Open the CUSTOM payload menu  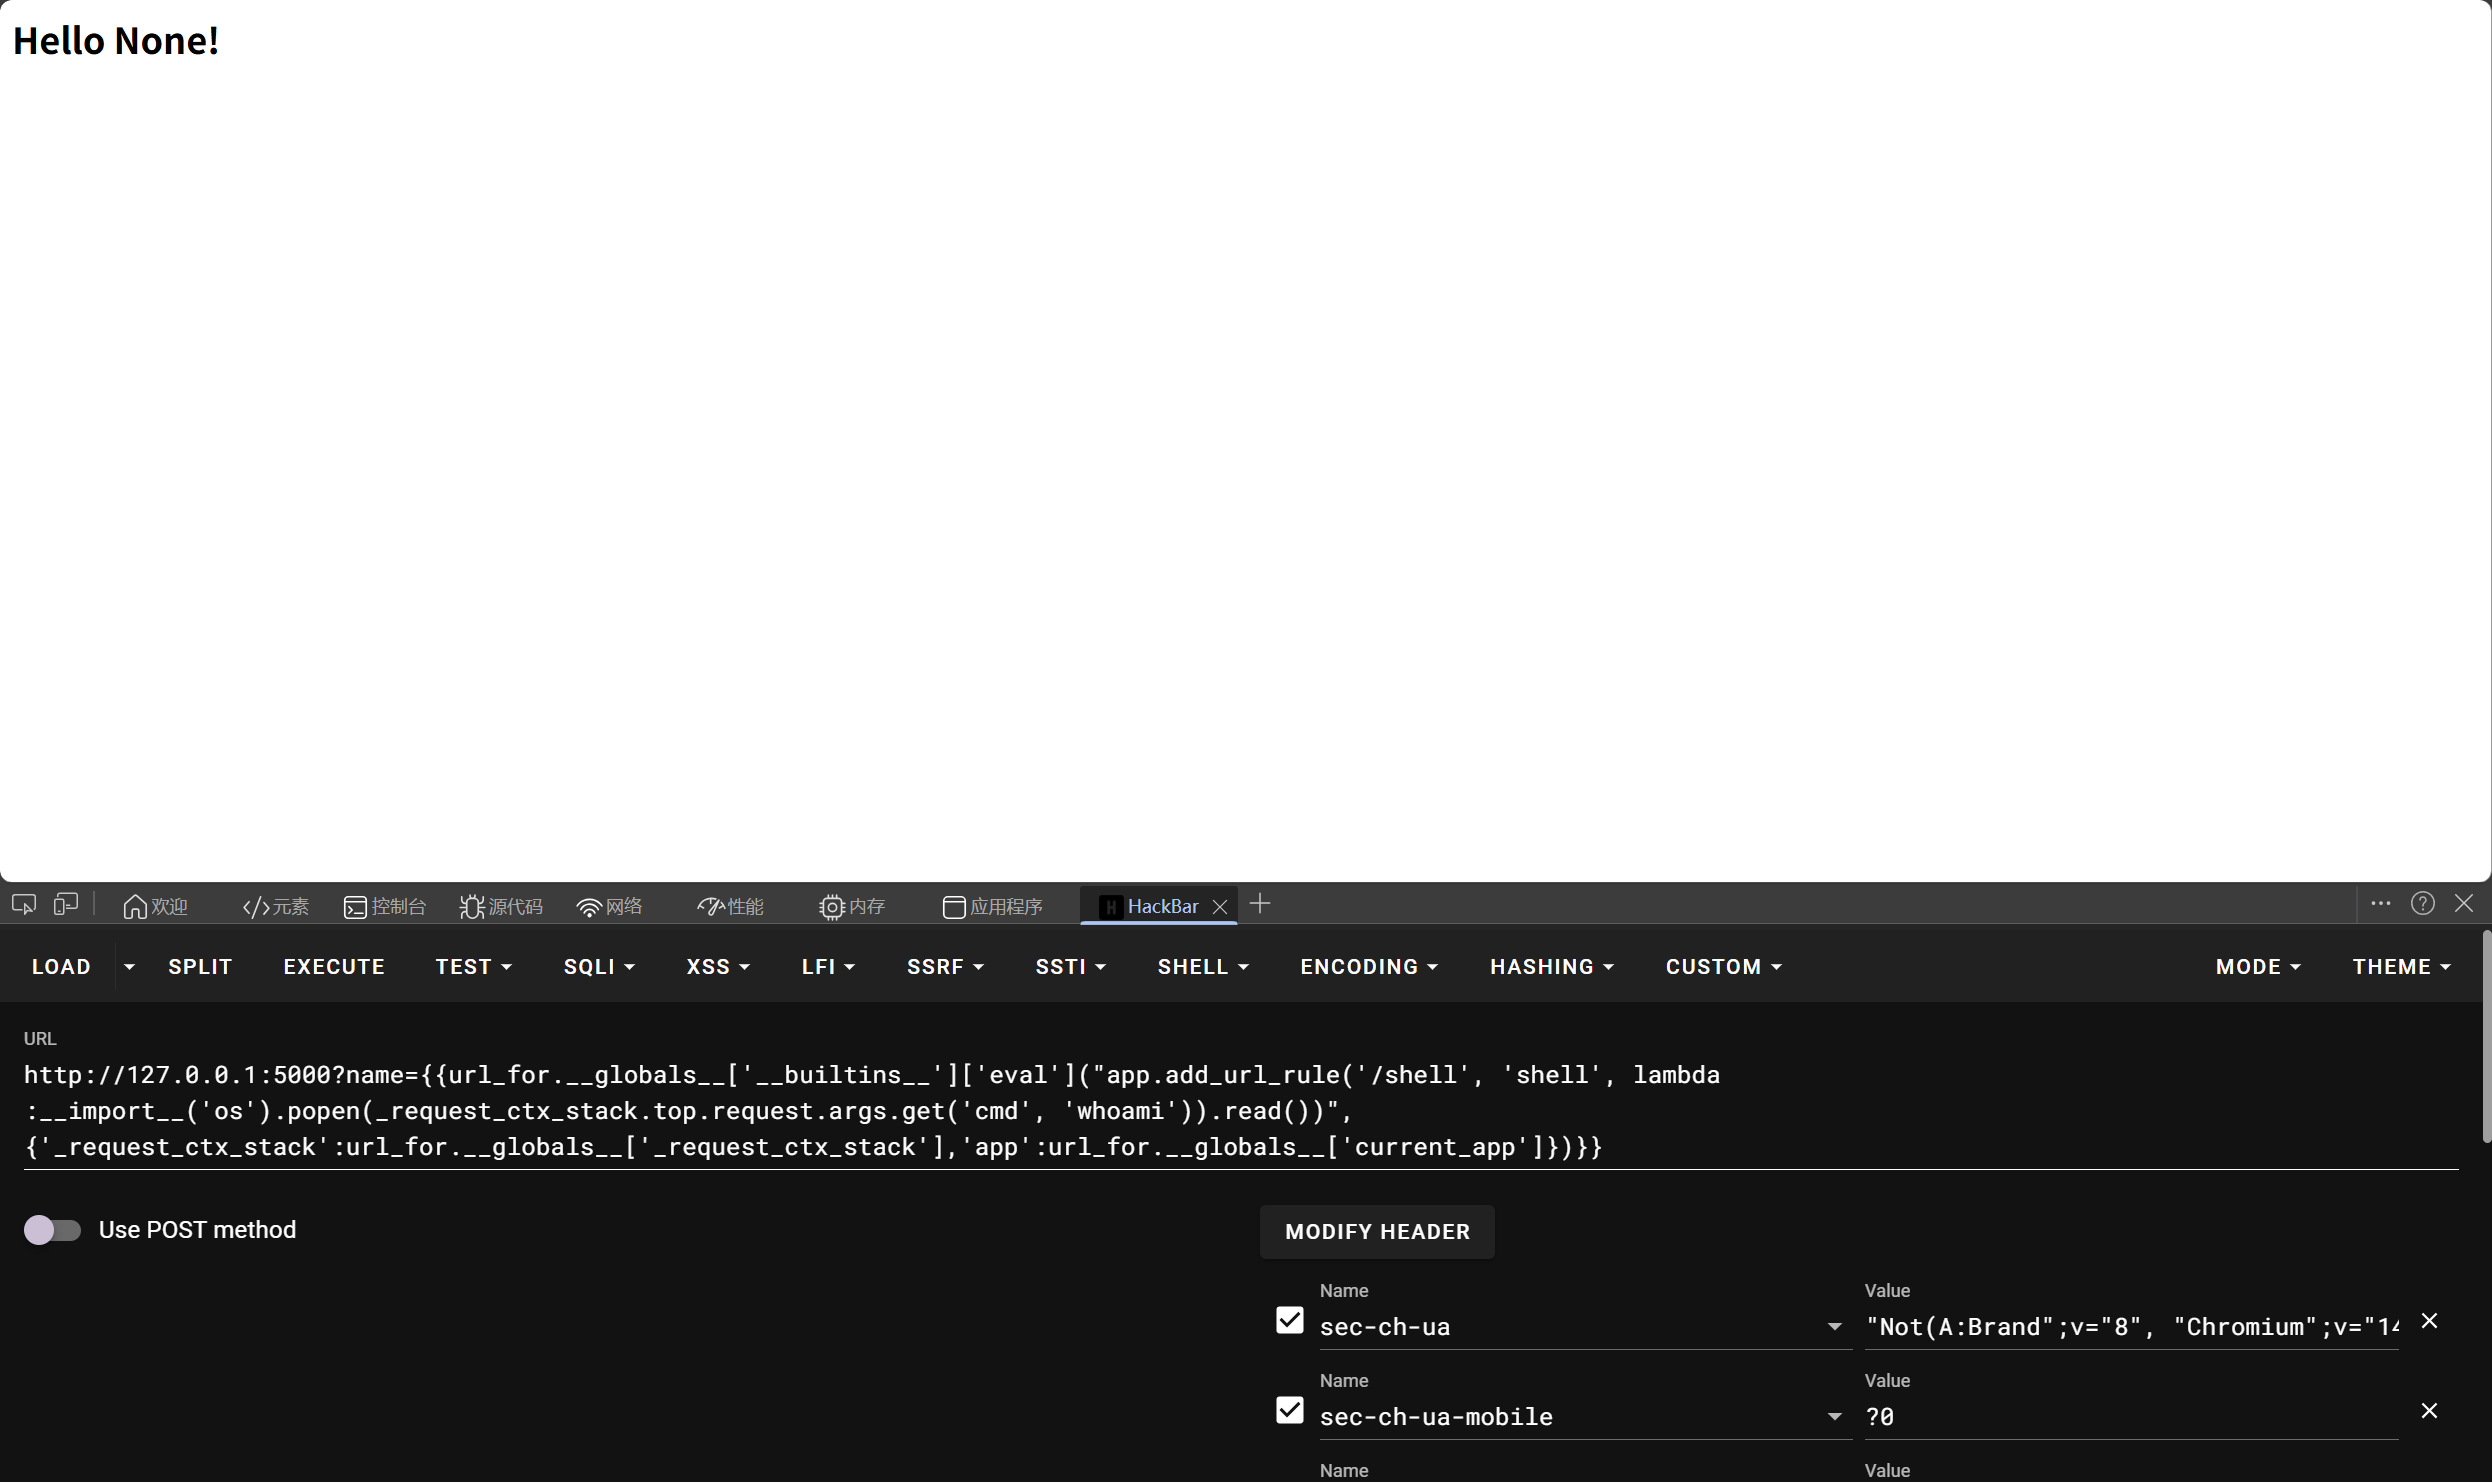(x=1723, y=967)
